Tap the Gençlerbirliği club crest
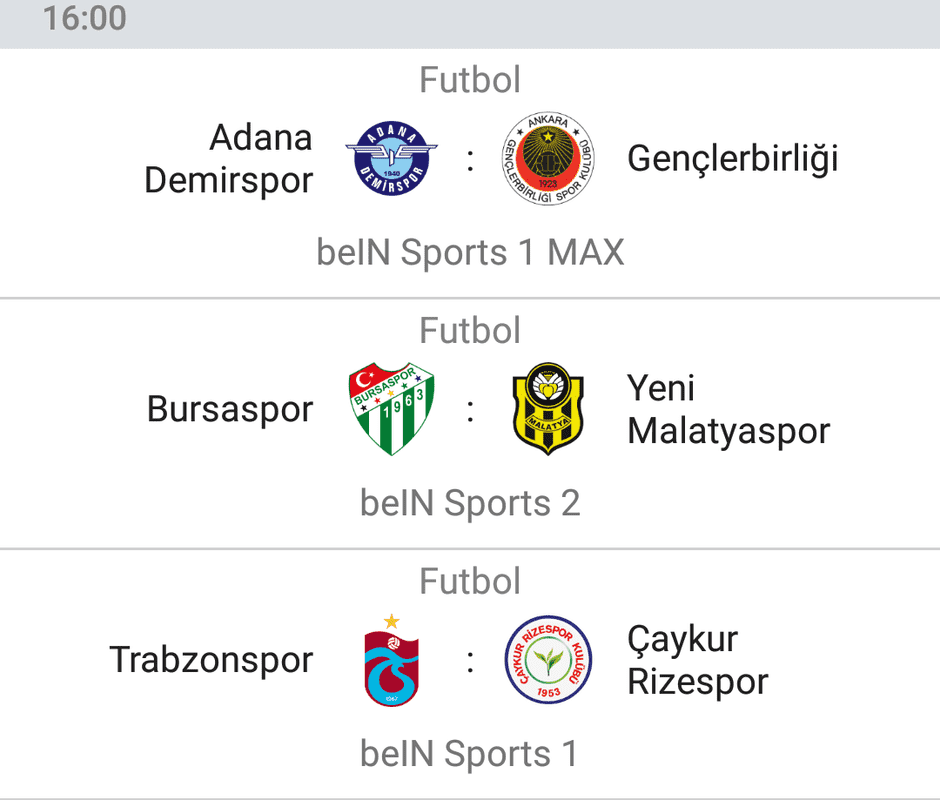940x800 pixels. click(x=548, y=158)
